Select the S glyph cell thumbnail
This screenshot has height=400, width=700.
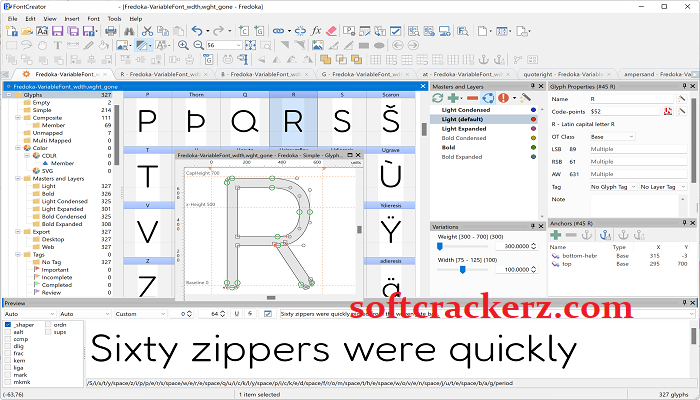[342, 121]
